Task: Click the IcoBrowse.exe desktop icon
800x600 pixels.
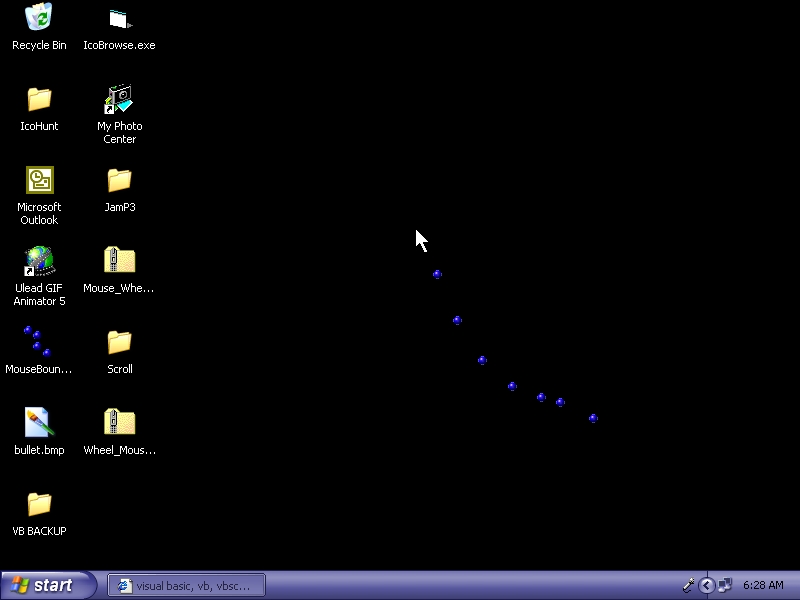Action: coord(119,18)
